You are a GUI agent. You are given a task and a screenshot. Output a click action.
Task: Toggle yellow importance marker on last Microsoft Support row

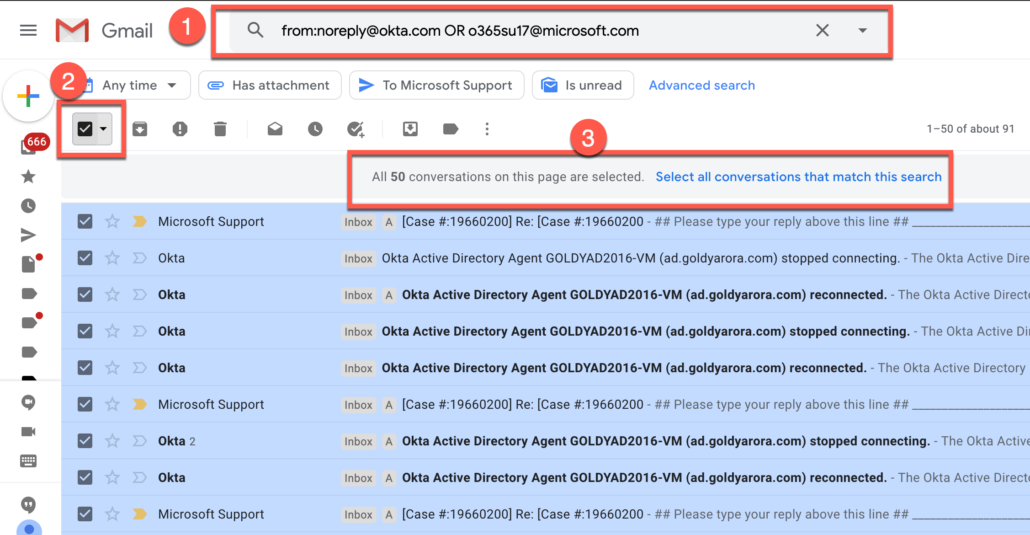coord(139,514)
